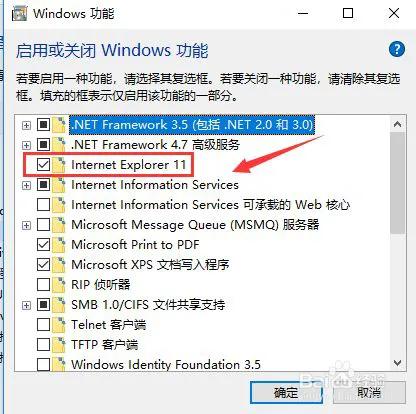Click the RIP 侦听器 folder icon
Viewport: 416px width, 414px height.
59,285
